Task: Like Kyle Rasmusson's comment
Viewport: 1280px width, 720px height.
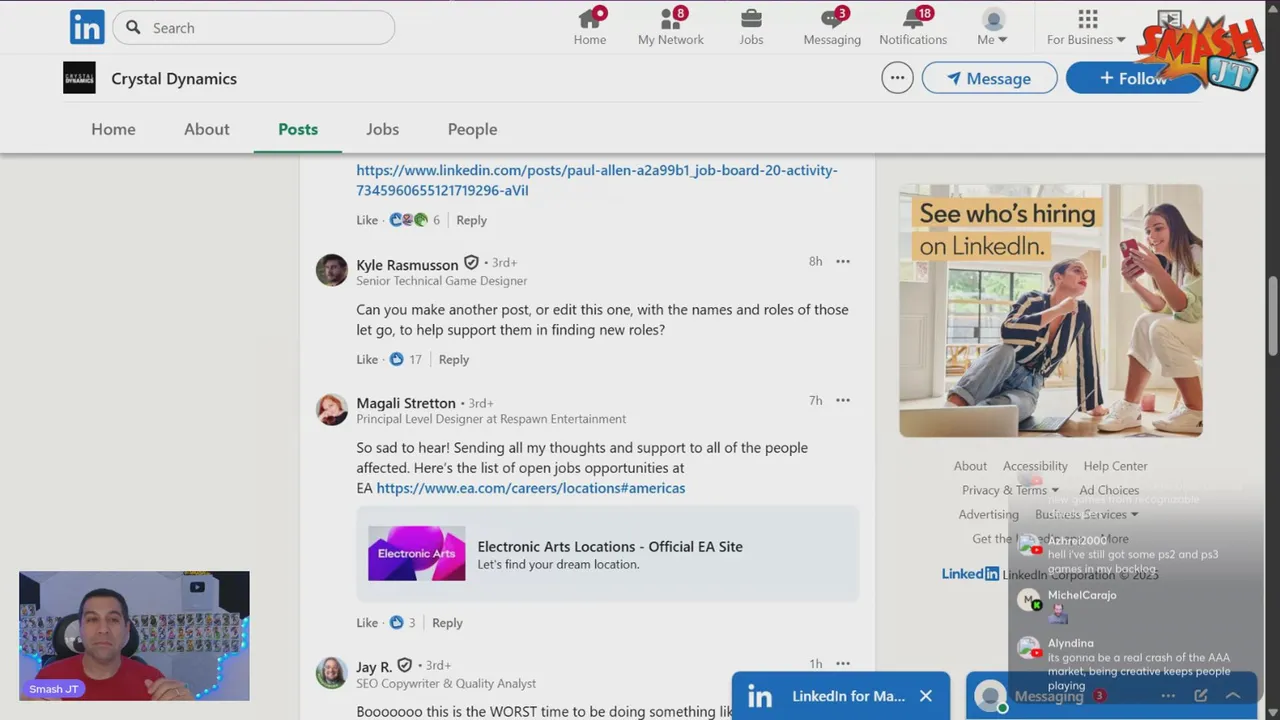Action: 367,359
